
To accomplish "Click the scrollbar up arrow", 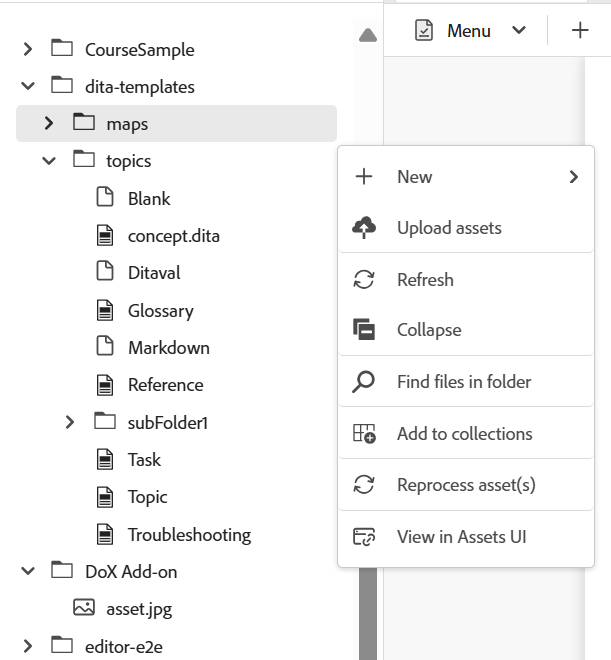I will coord(367,35).
